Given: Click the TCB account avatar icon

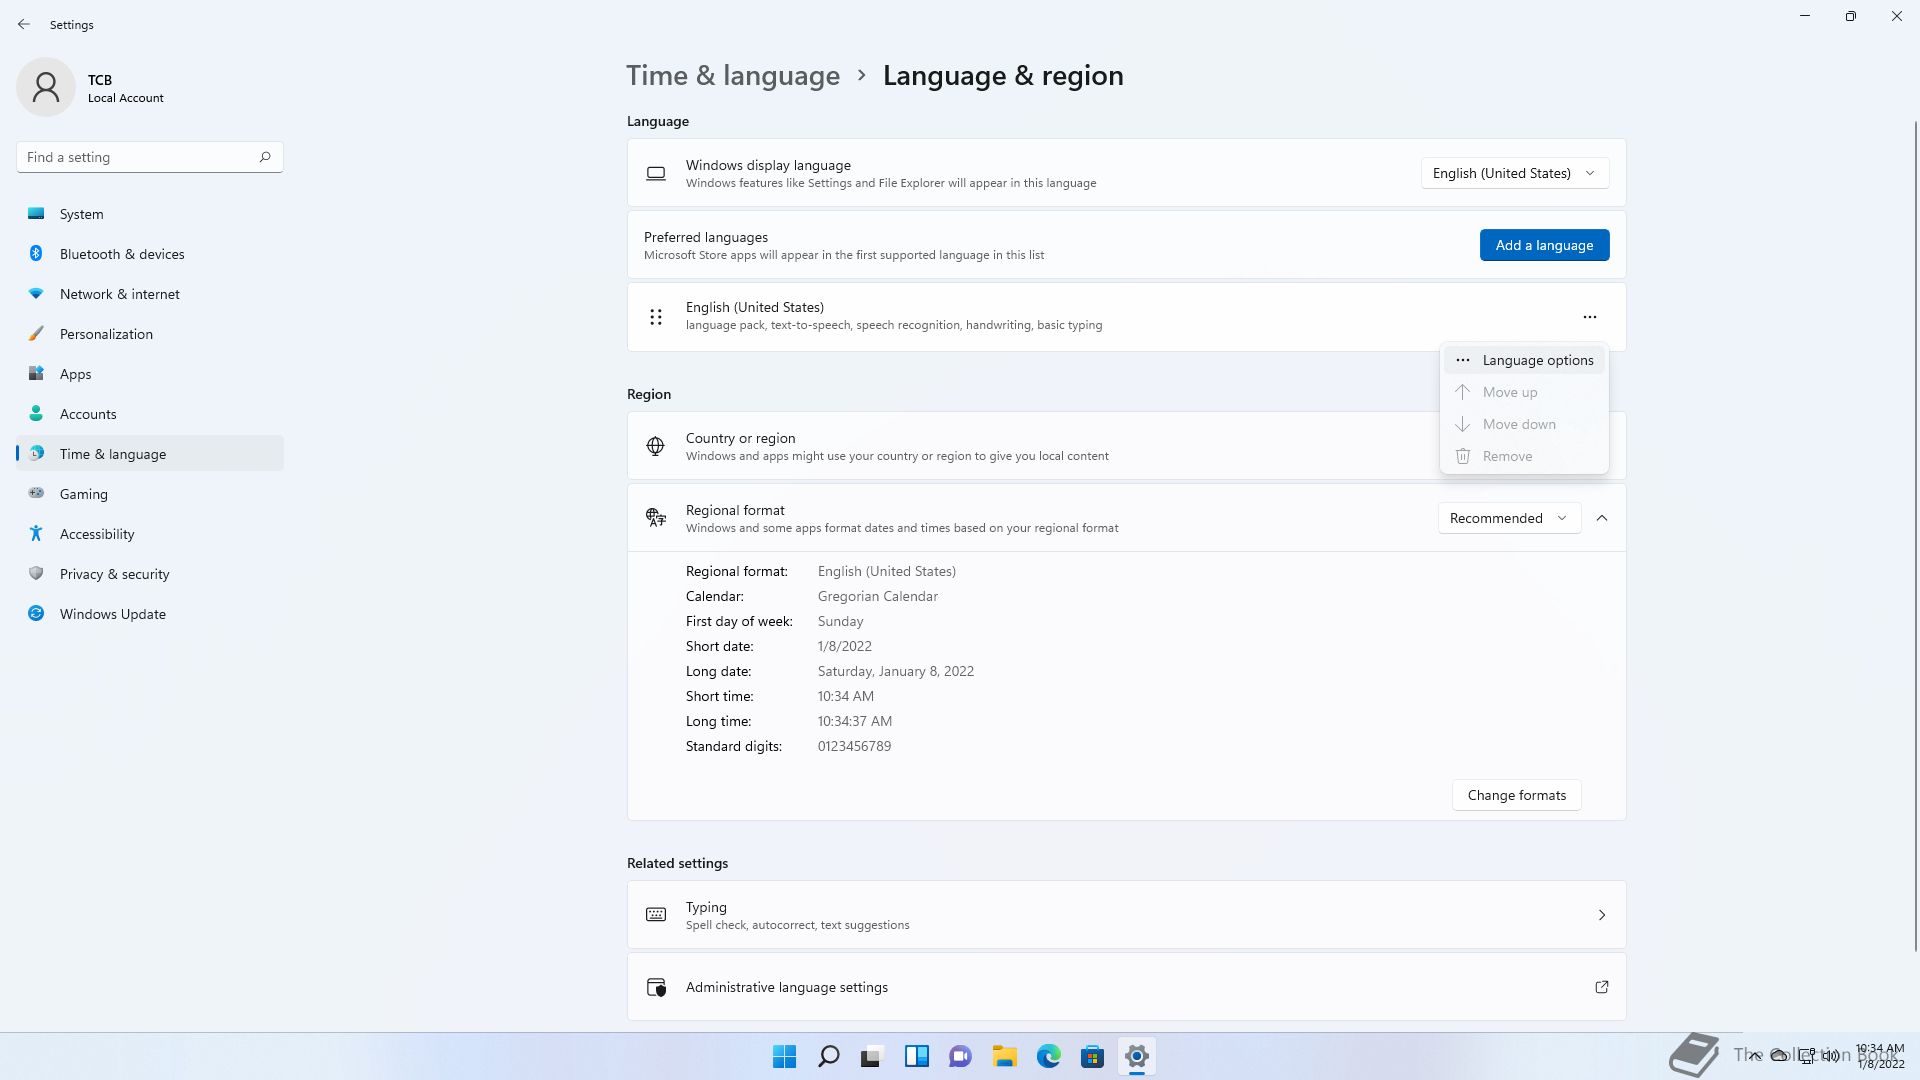Looking at the screenshot, I should click(x=46, y=87).
